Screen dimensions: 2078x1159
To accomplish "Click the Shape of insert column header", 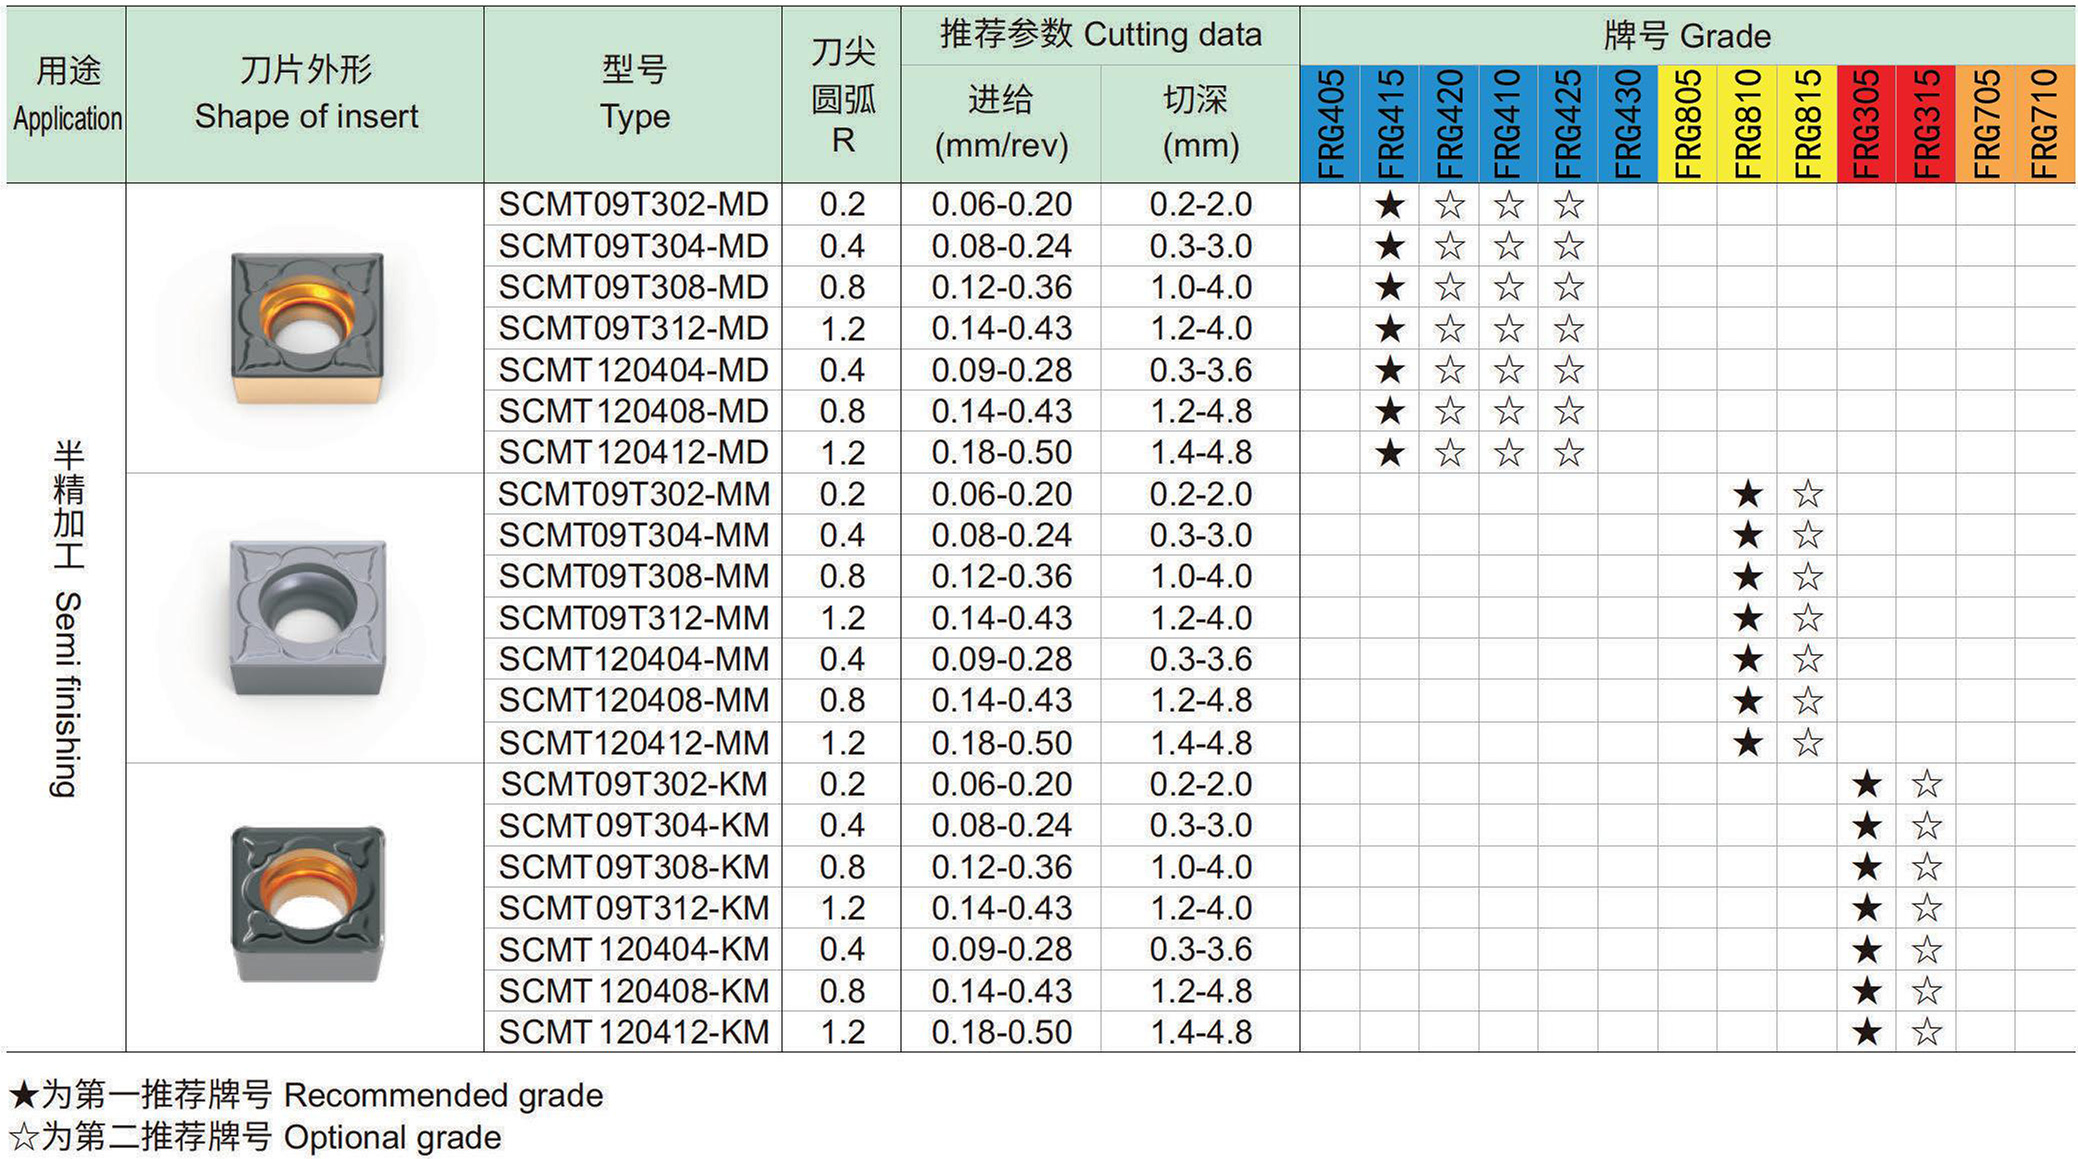I will (306, 93).
